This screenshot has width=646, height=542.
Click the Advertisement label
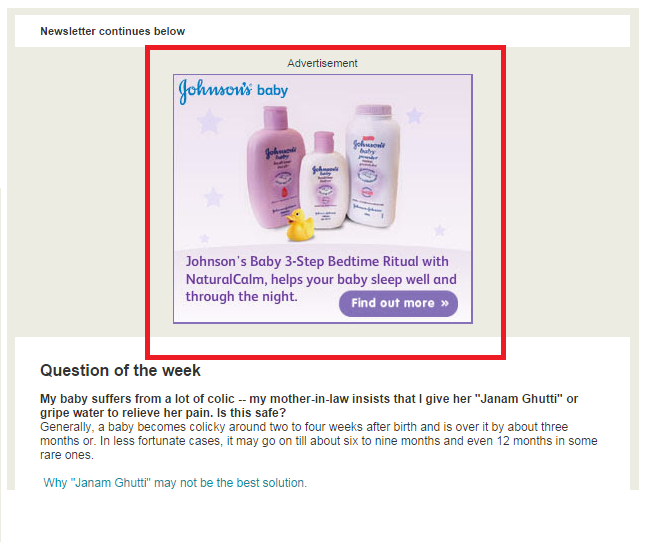(x=322, y=63)
